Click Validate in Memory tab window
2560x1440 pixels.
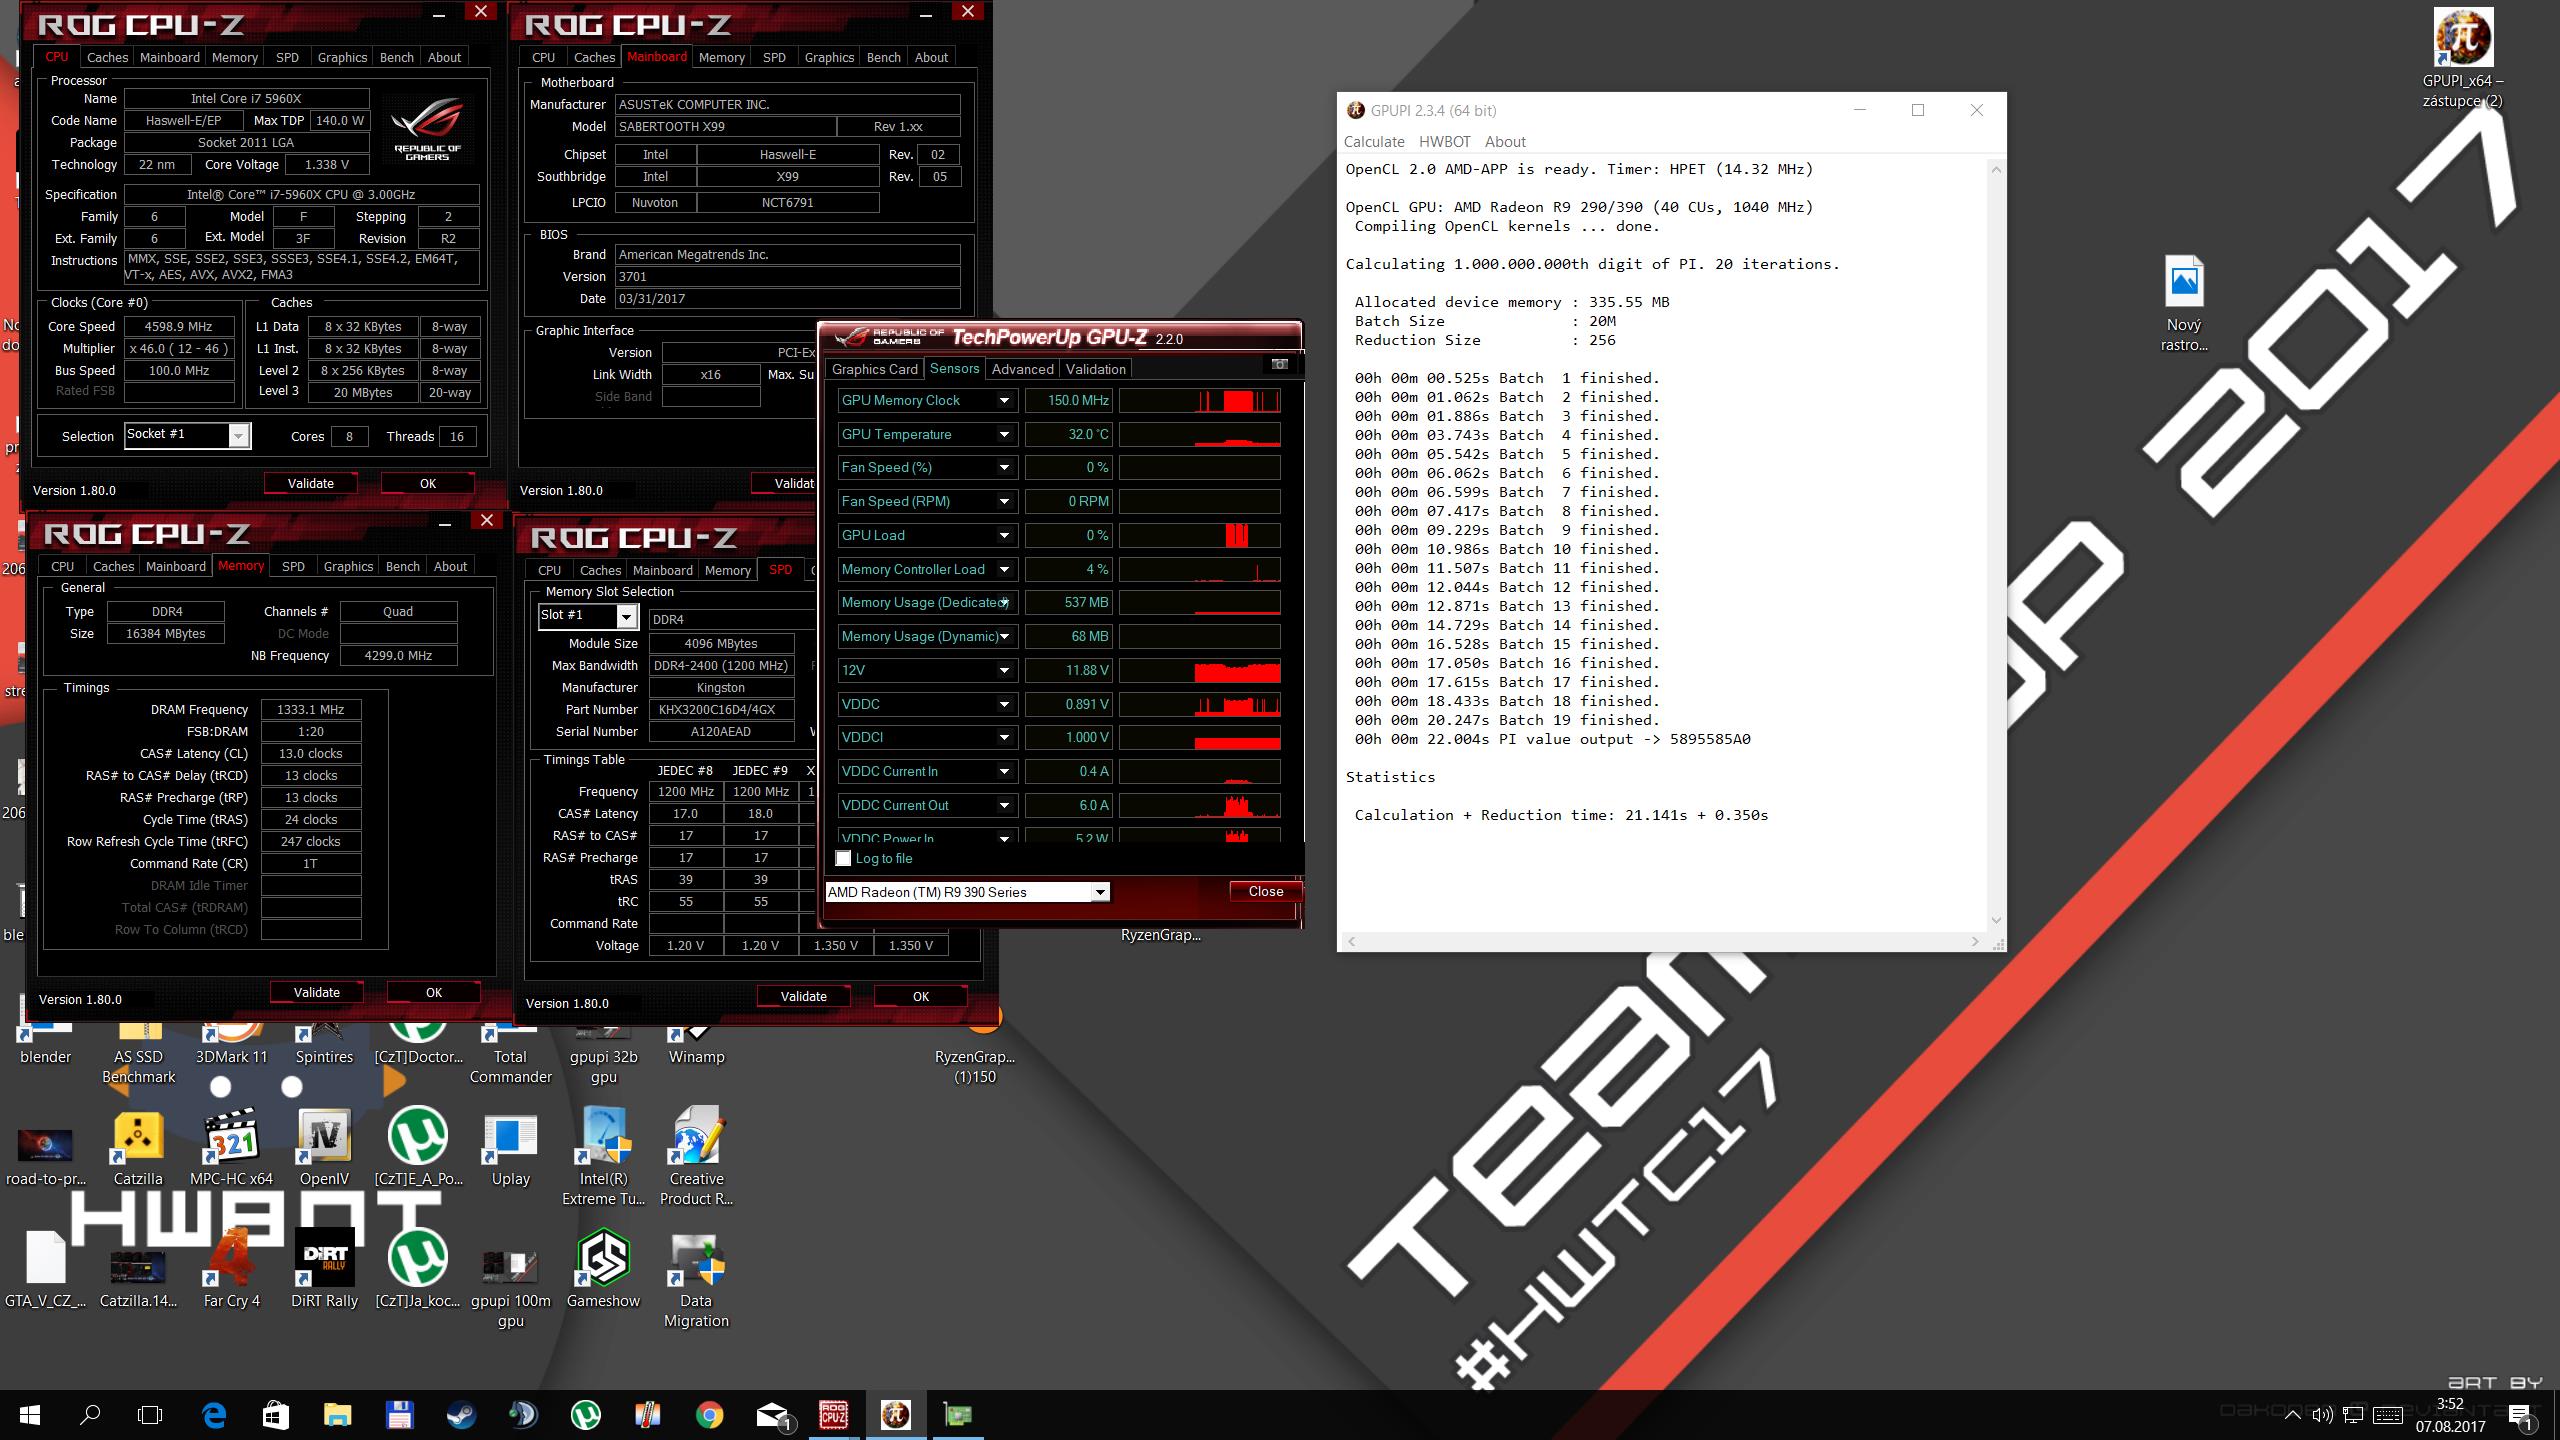(x=316, y=992)
